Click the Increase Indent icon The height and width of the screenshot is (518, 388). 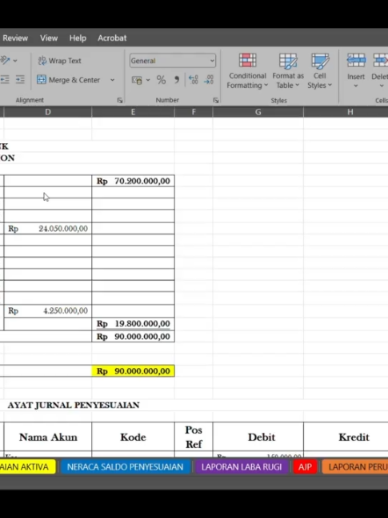[x=20, y=79]
